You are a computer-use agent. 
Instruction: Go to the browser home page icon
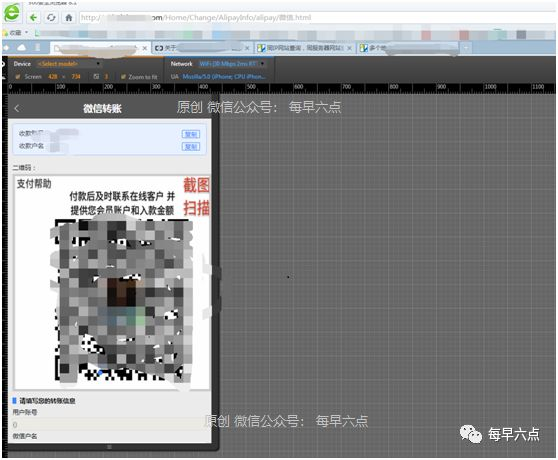(x=69, y=17)
